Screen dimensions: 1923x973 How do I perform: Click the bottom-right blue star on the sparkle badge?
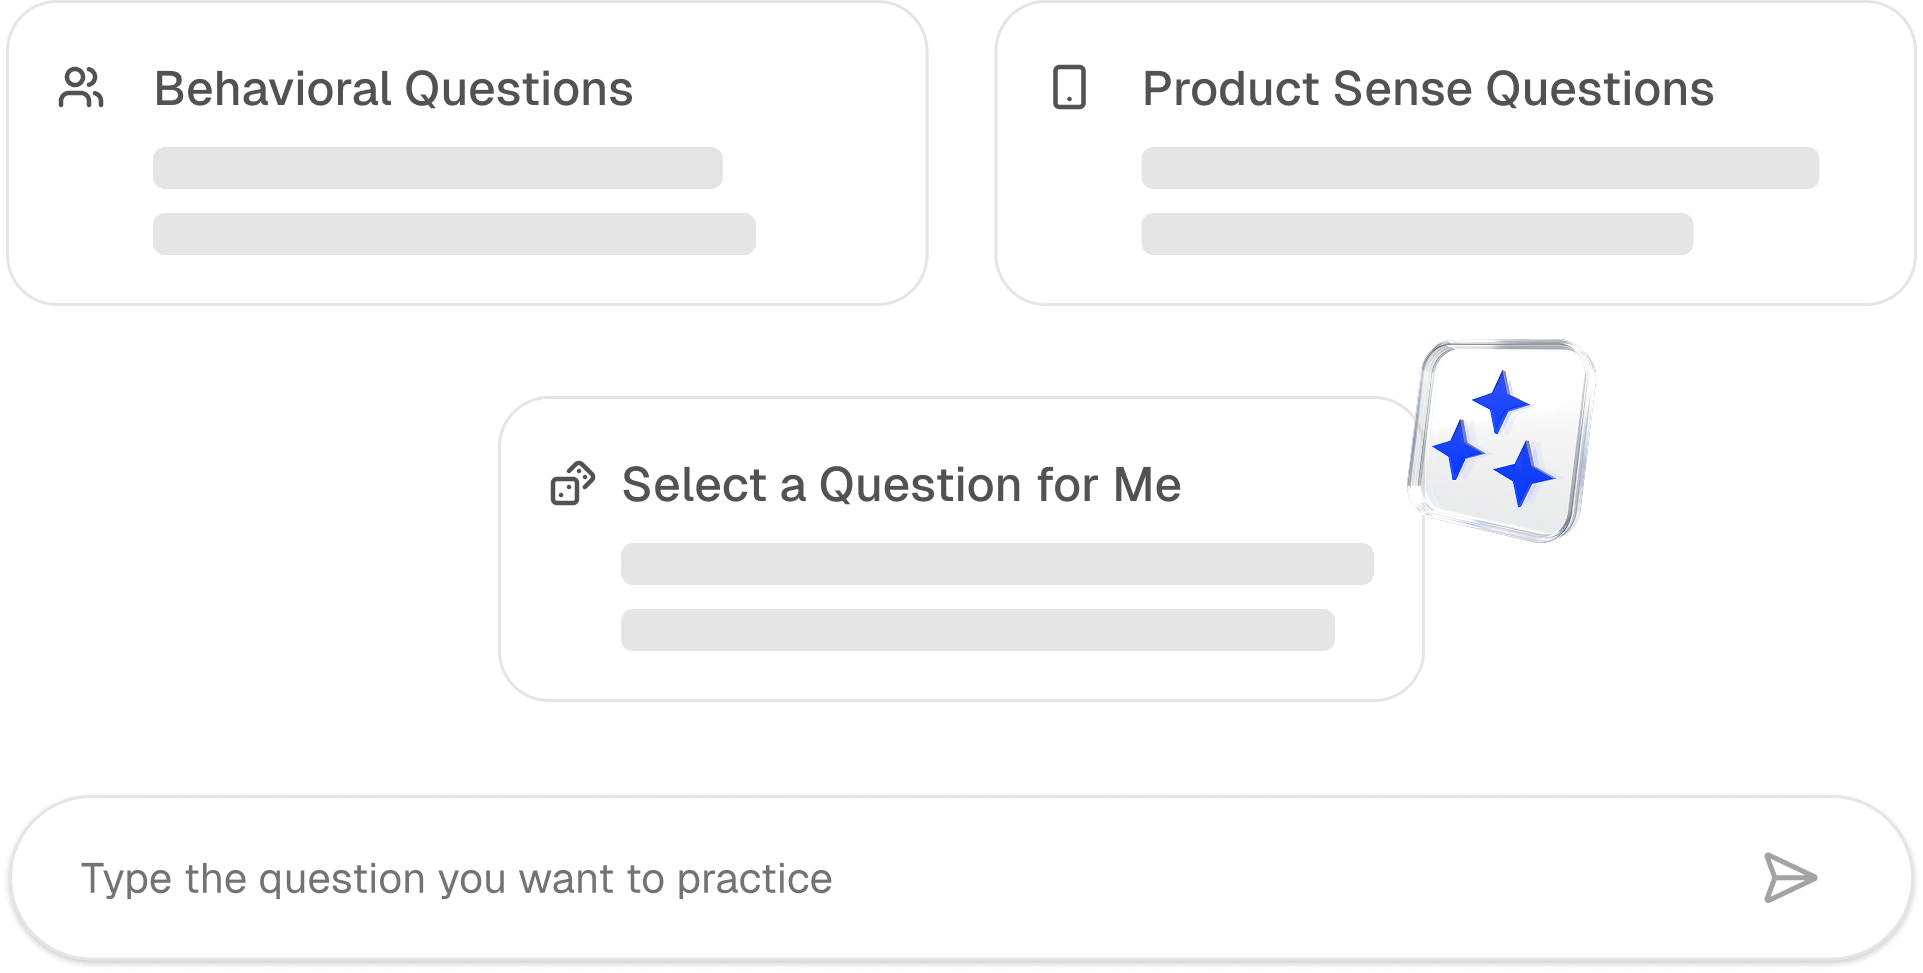pos(1525,473)
